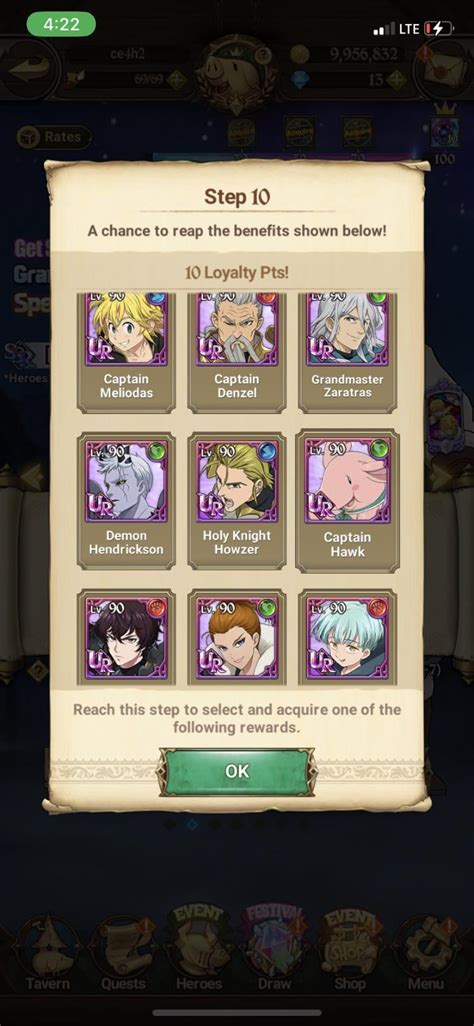Open the Heroes helmet icon
Viewport: 474px width, 1026px height.
click(199, 950)
